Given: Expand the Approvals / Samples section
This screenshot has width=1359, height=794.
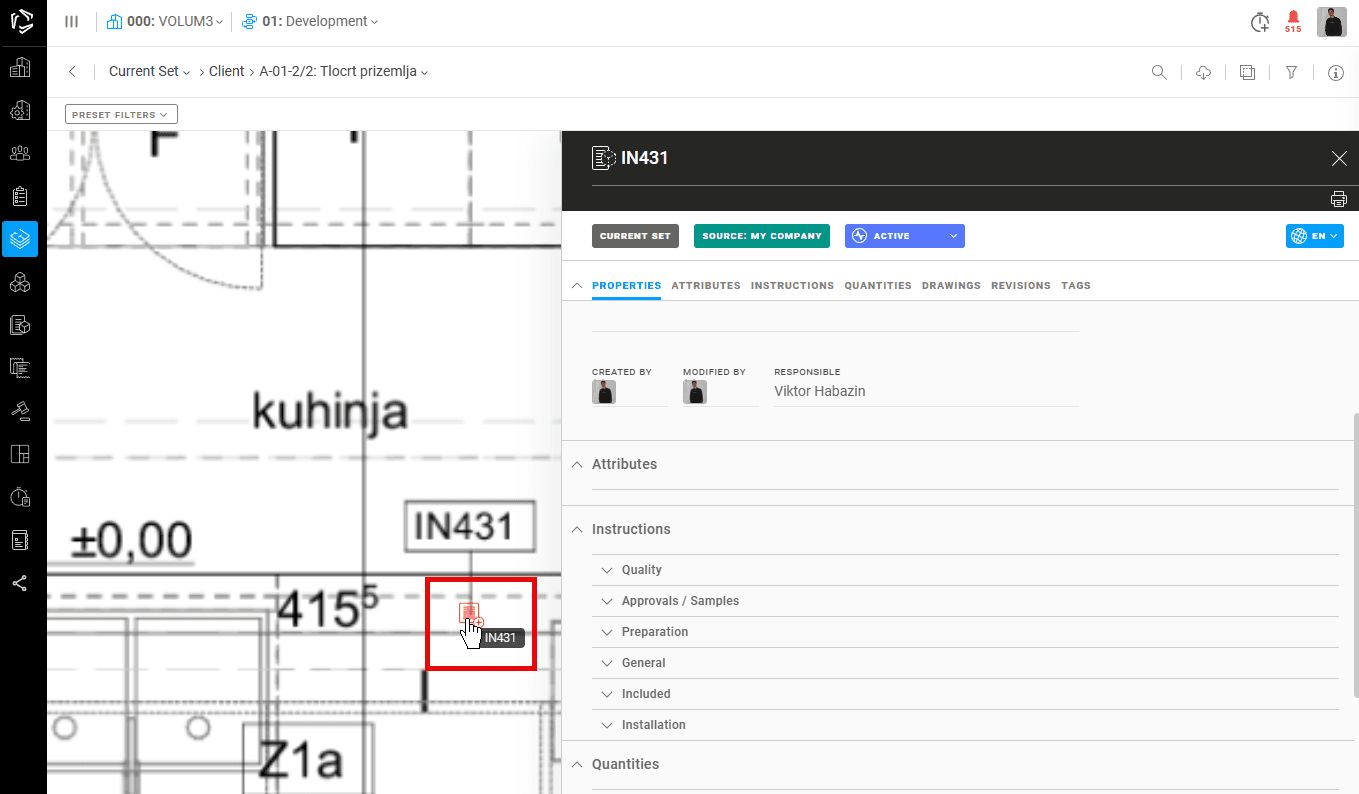Looking at the screenshot, I should coord(680,601).
